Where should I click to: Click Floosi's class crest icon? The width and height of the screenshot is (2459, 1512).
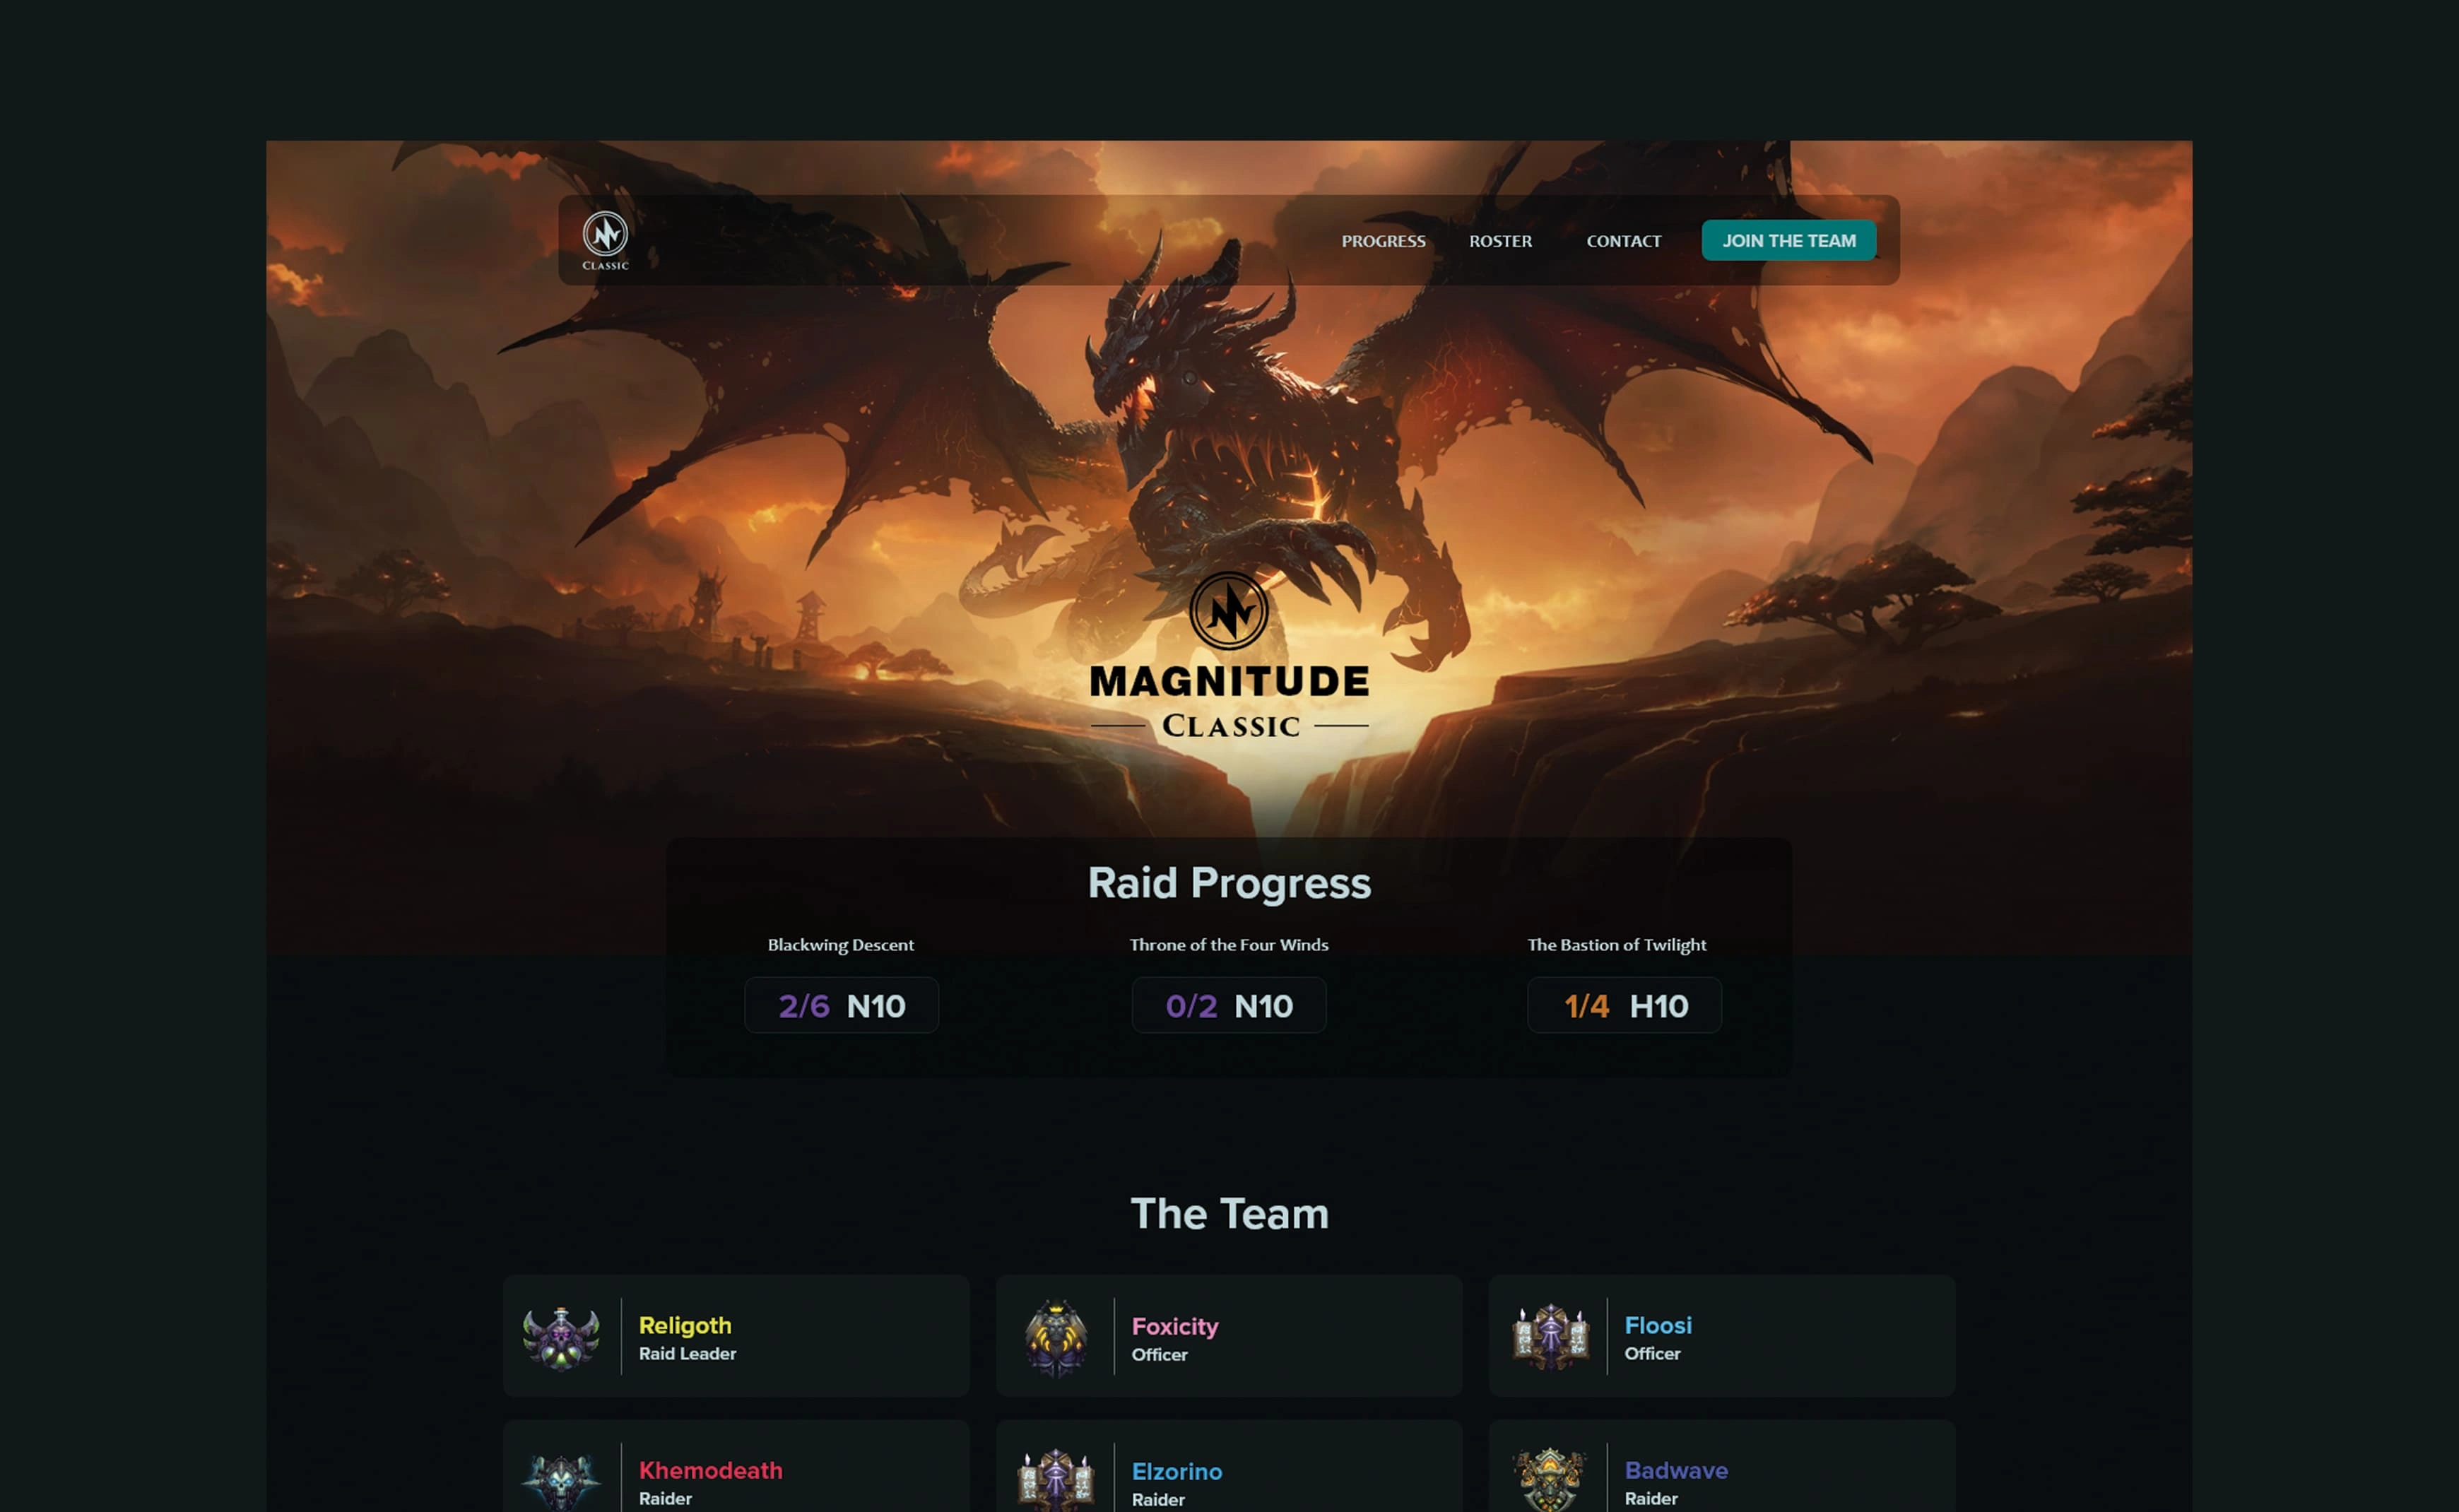coord(1550,1337)
